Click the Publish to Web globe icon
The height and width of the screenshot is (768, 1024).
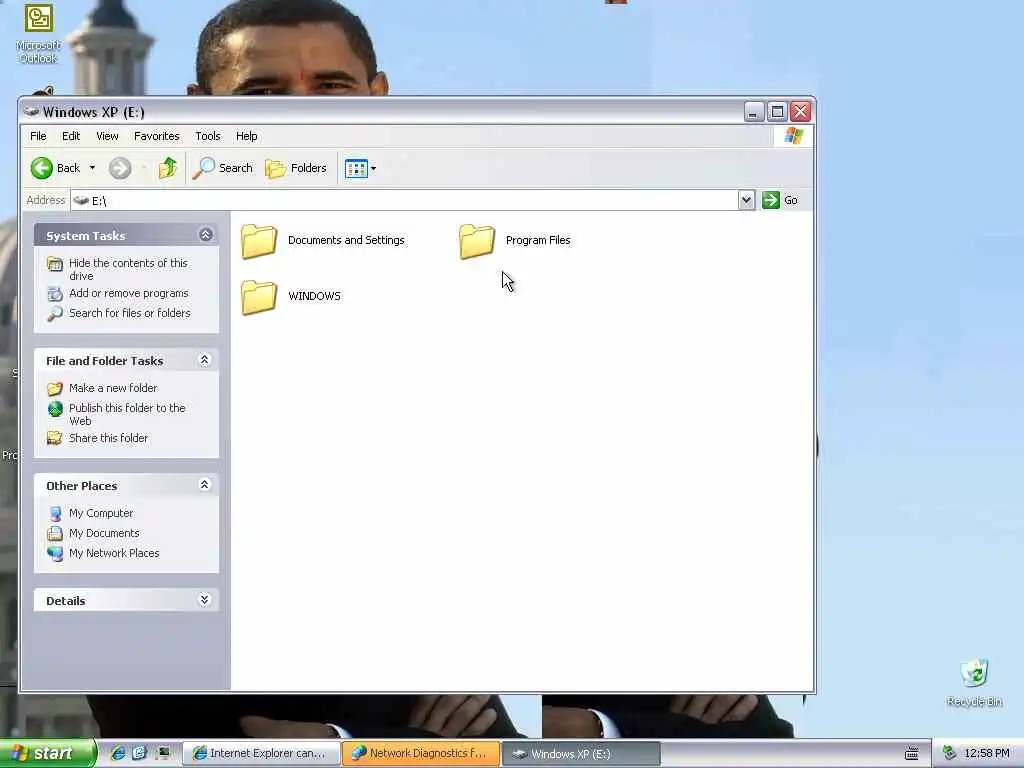point(56,409)
